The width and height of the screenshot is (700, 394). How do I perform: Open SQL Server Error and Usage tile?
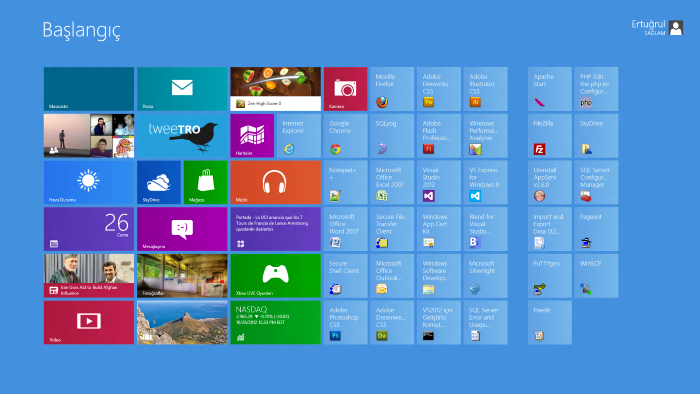tap(486, 323)
